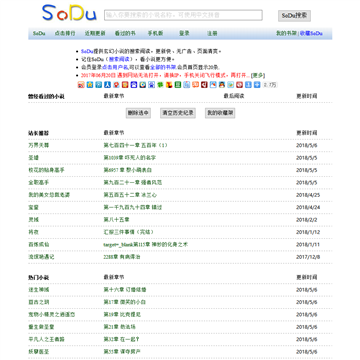Open the novel 圣墟
The width and height of the screenshot is (360, 360).
(x=33, y=158)
